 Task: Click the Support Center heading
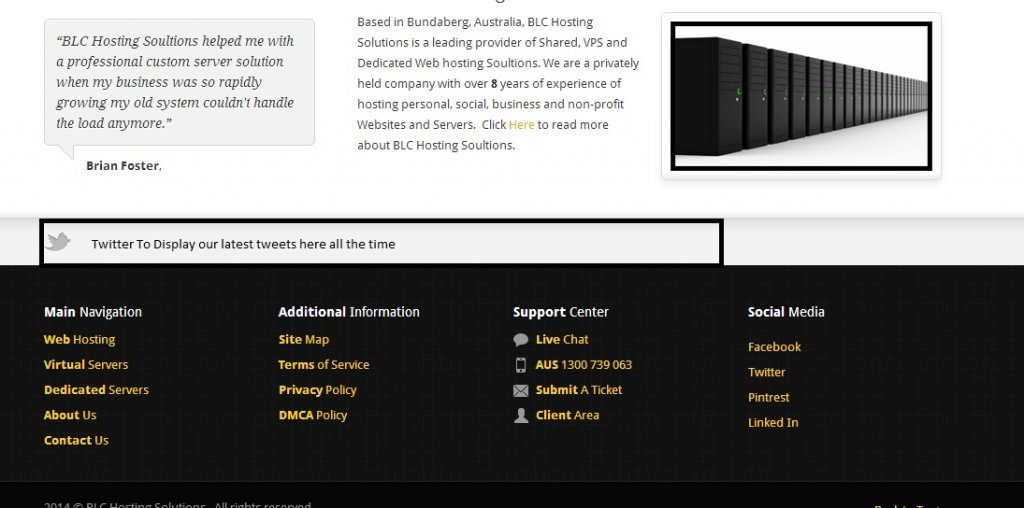coord(560,312)
